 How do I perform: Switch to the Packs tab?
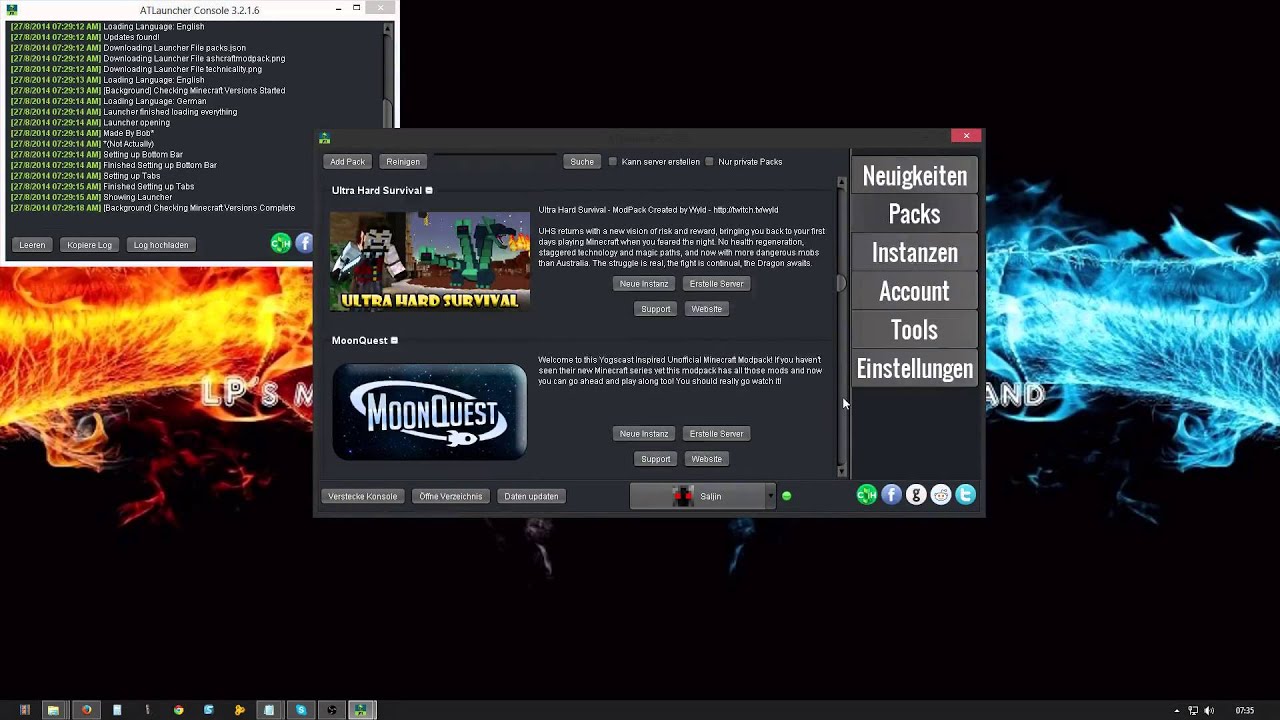click(914, 214)
